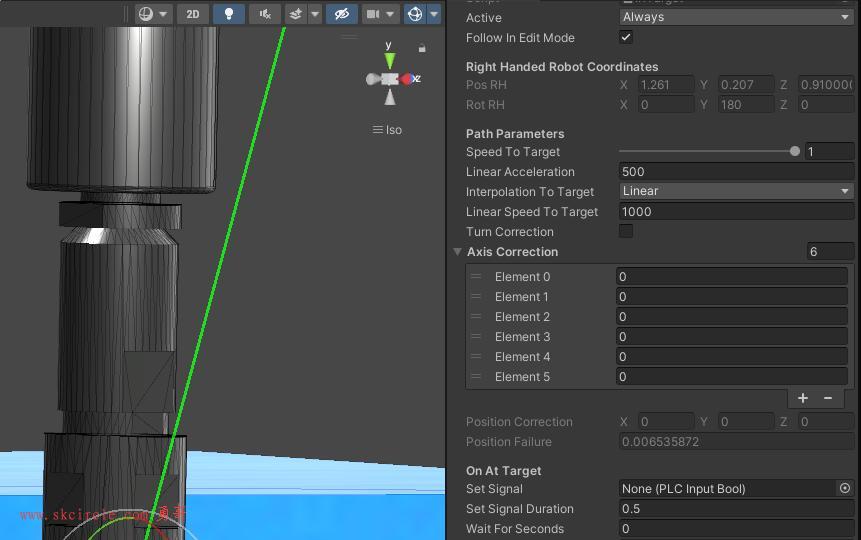Screen dimensions: 861x540
Task: Toggle the gizmo rotation lock icon
Action: tap(422, 48)
